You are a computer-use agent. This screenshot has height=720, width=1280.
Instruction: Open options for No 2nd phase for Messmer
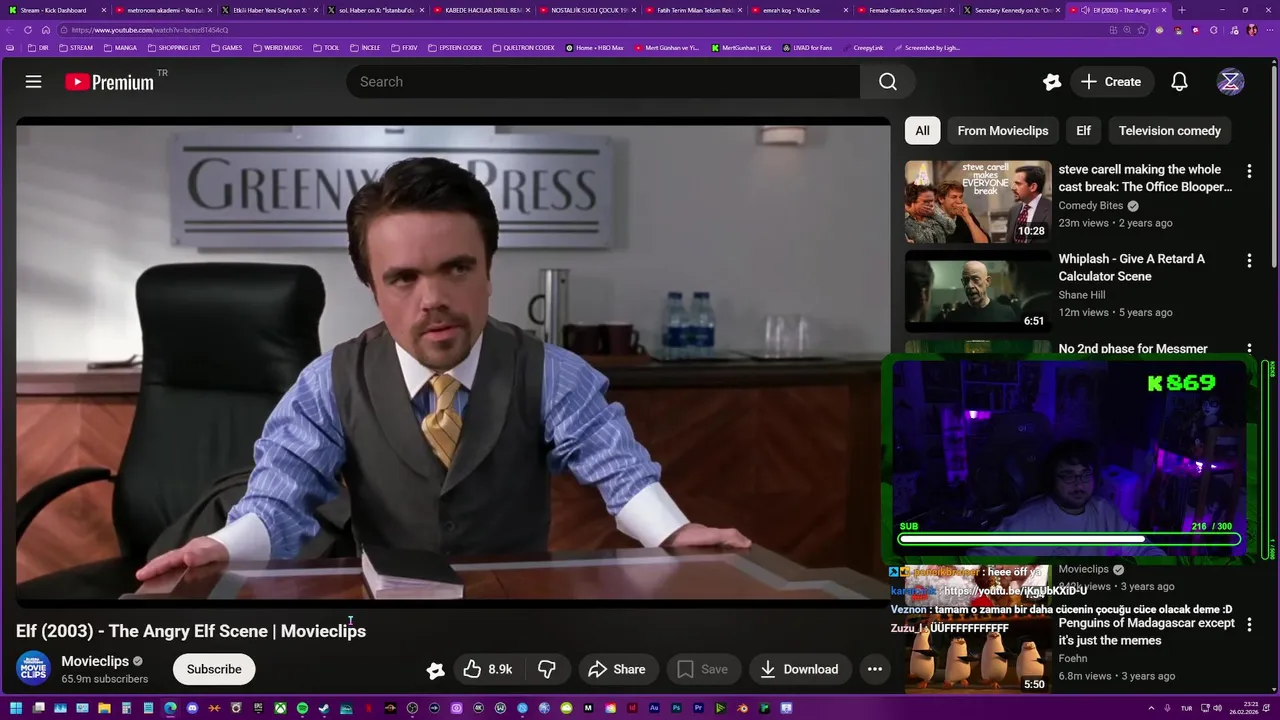pyautogui.click(x=1249, y=350)
